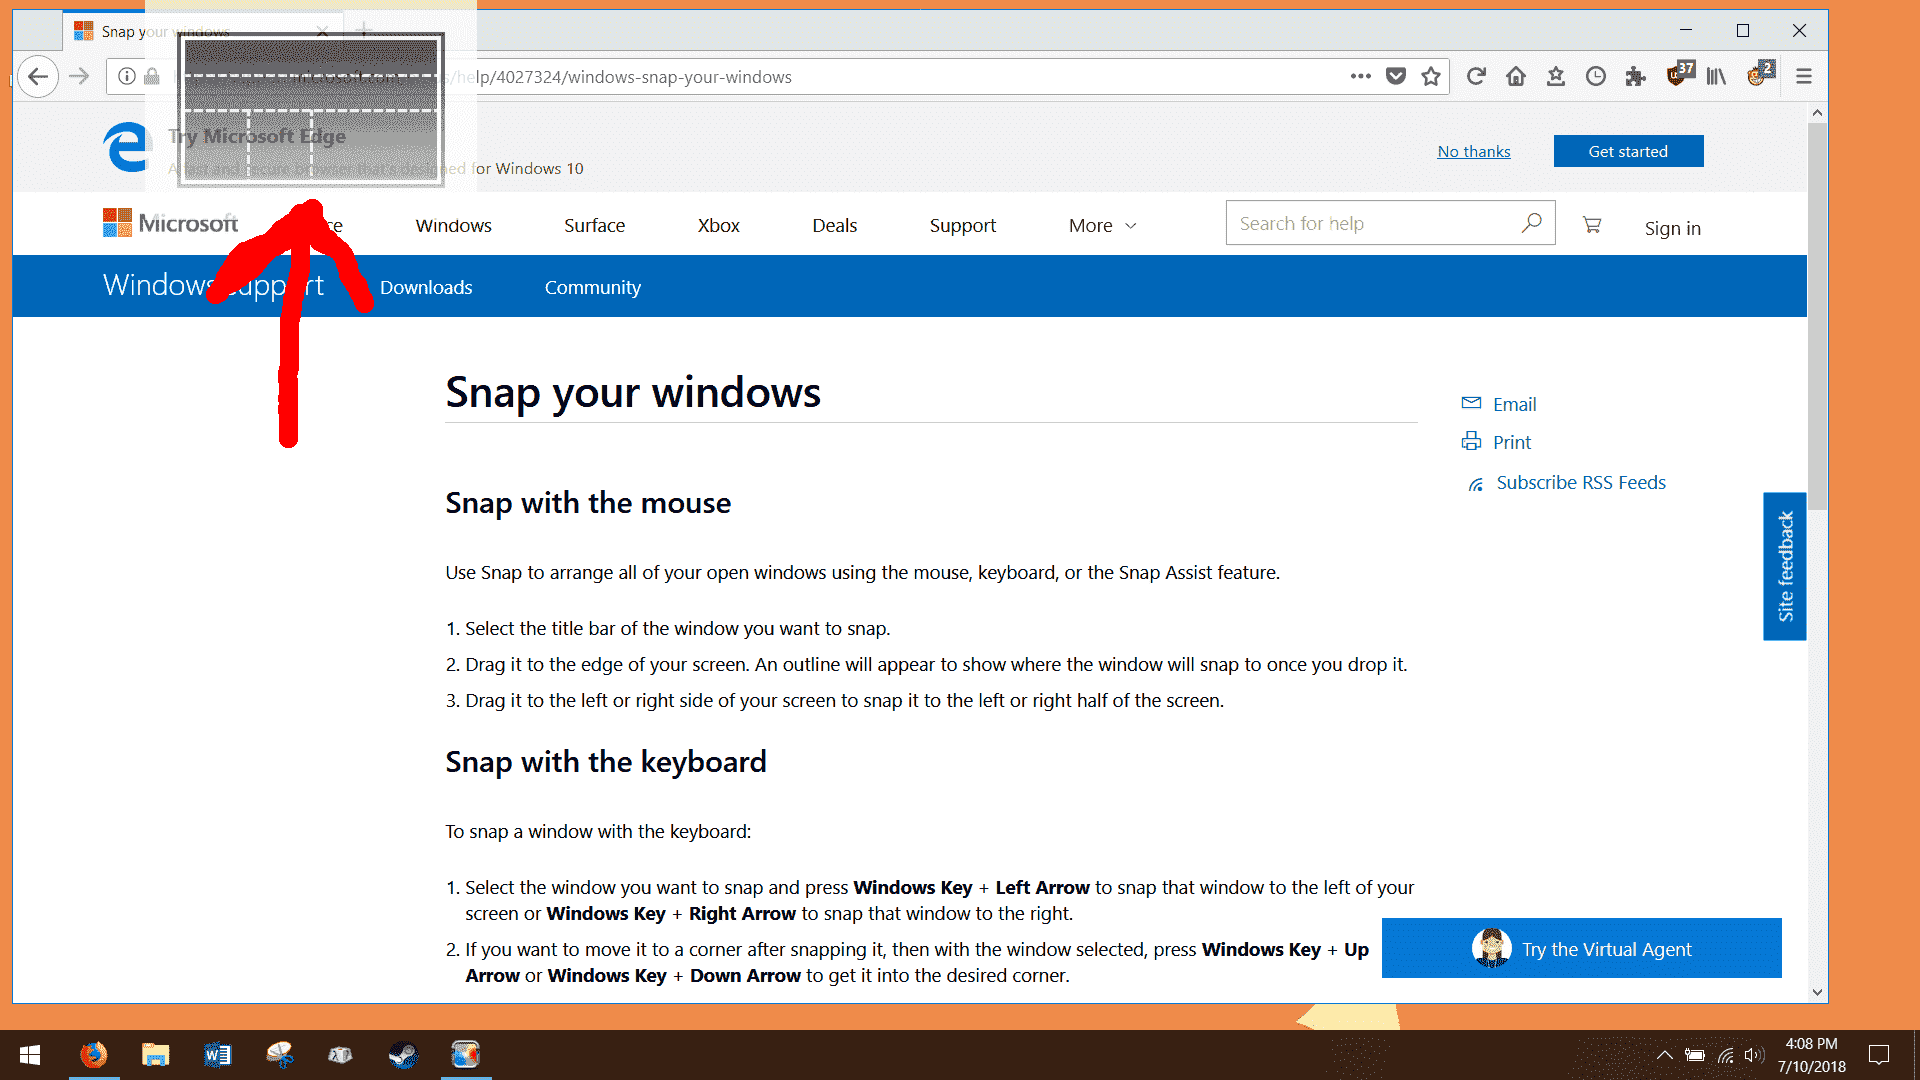
Task: Click the scrollbar down arrow
Action: click(1817, 992)
